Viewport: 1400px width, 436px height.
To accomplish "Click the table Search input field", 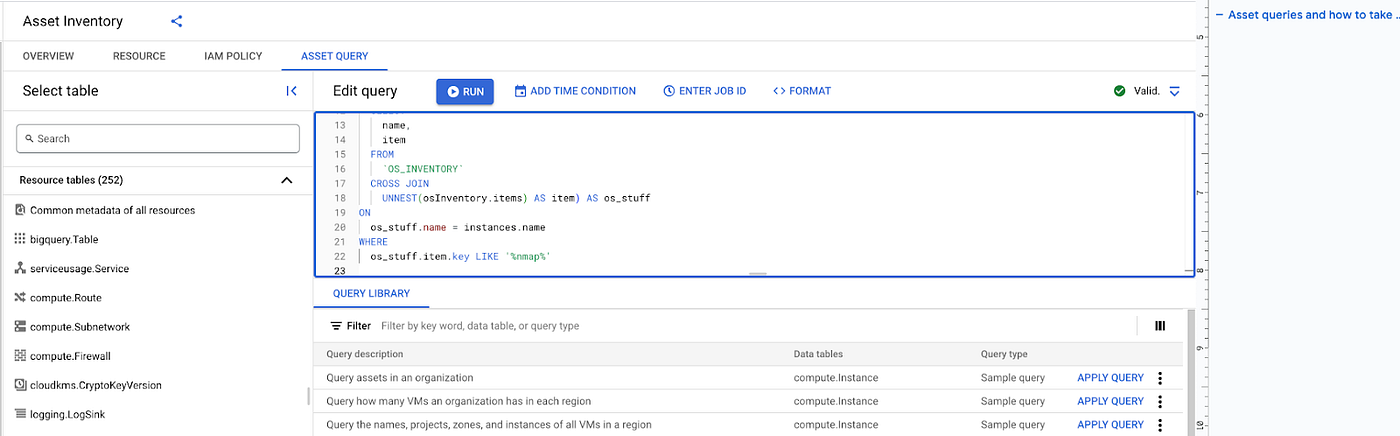I will pos(158,139).
